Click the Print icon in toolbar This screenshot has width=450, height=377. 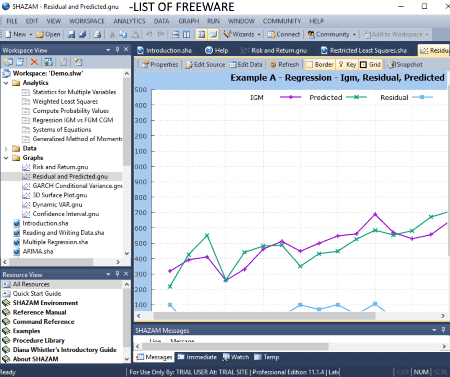tap(97, 34)
